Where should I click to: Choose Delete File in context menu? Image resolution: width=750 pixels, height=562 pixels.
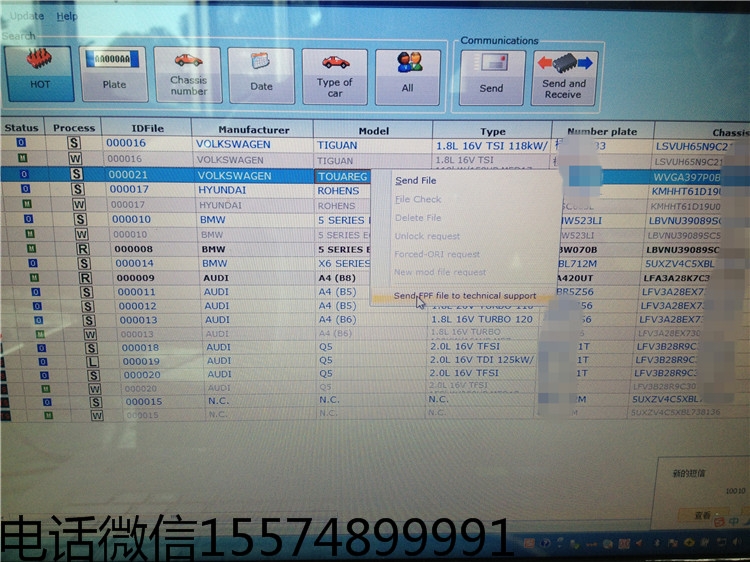[x=418, y=218]
